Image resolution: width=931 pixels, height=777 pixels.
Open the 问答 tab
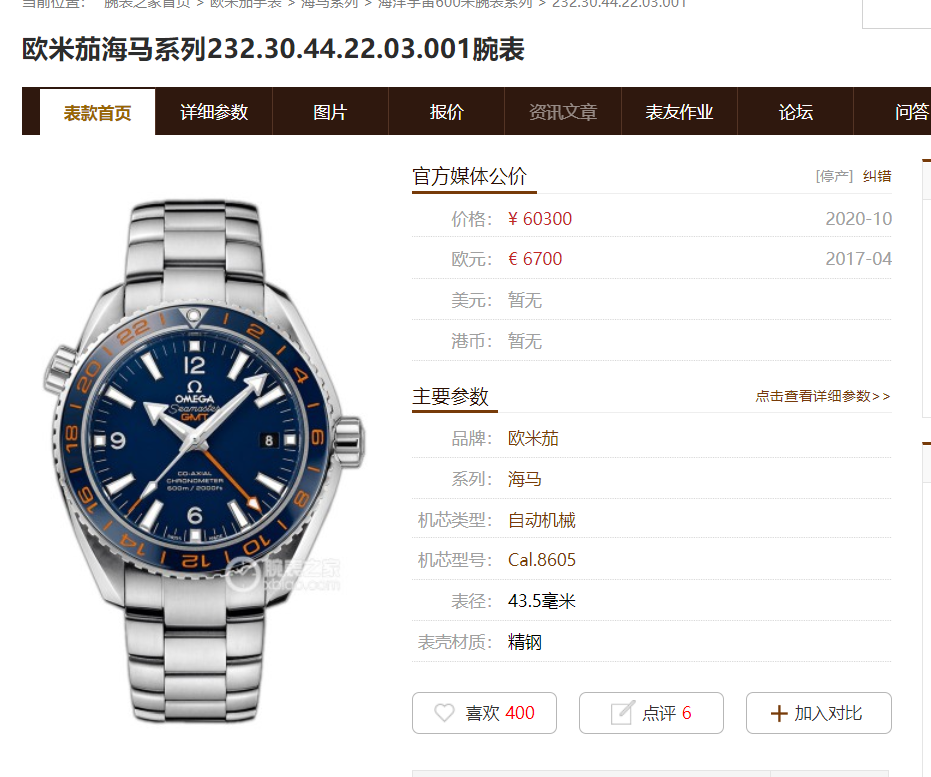pos(911,112)
